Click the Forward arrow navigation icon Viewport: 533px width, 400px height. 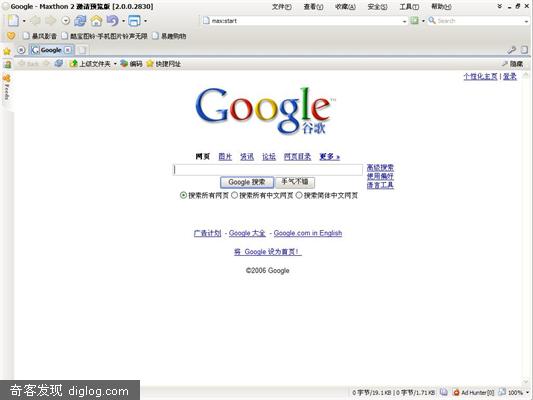(51, 21)
